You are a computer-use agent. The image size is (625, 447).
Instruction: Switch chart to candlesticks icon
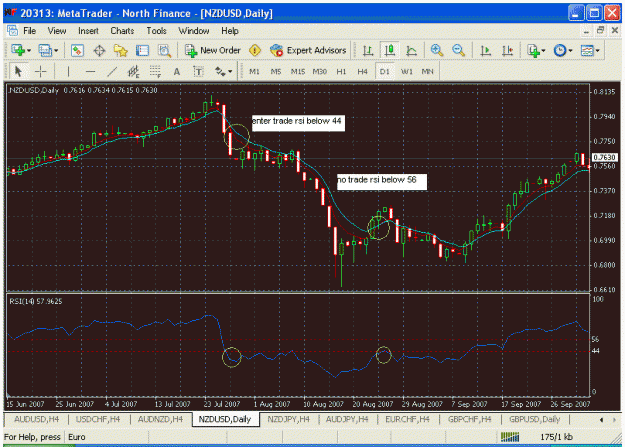[389, 51]
